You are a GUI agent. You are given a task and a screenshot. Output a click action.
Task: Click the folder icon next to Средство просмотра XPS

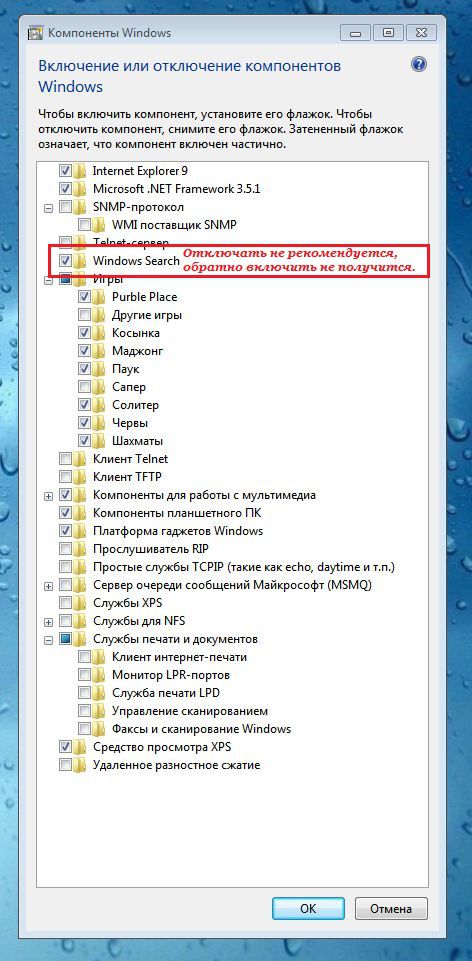79,747
